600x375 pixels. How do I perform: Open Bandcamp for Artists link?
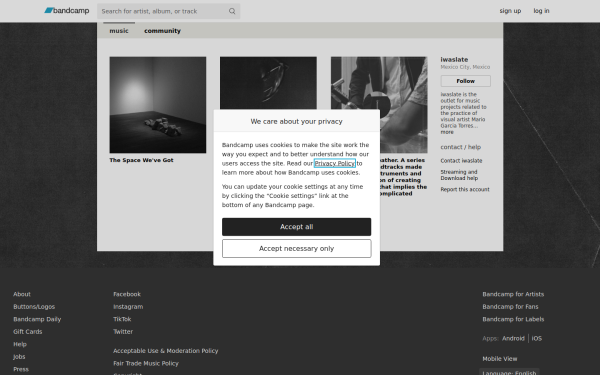point(513,294)
